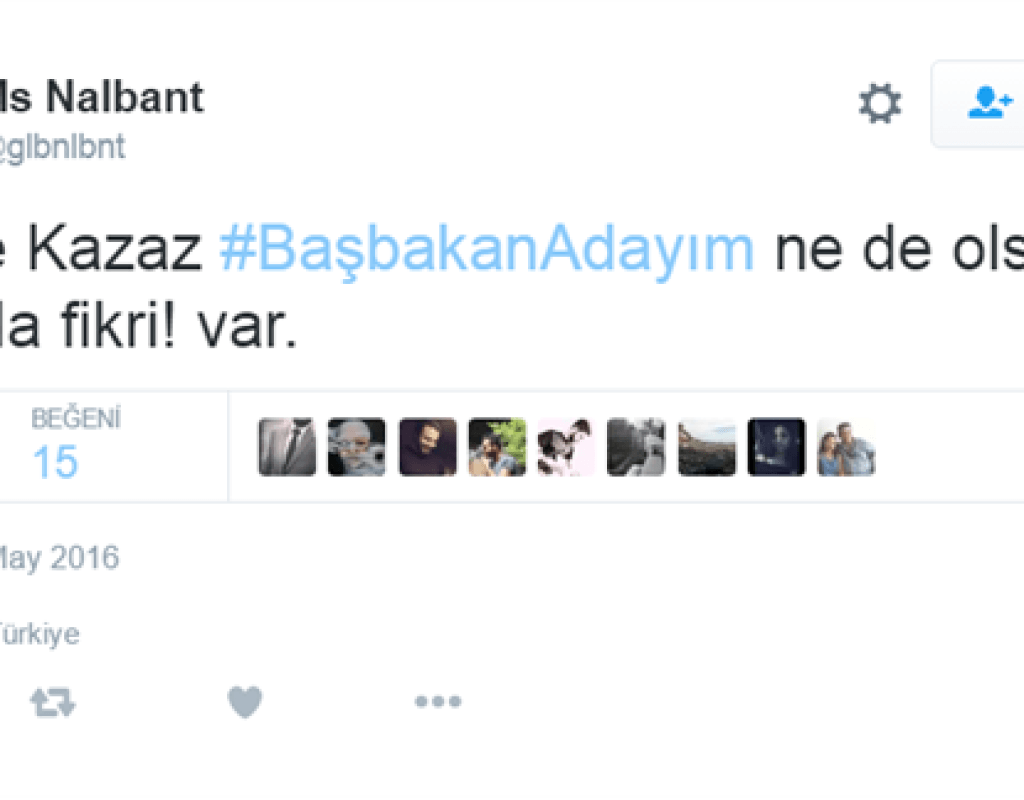Image resolution: width=1024 pixels, height=800 pixels.
Task: Open seventh liker landscape avatar
Action: pyautogui.click(x=707, y=447)
